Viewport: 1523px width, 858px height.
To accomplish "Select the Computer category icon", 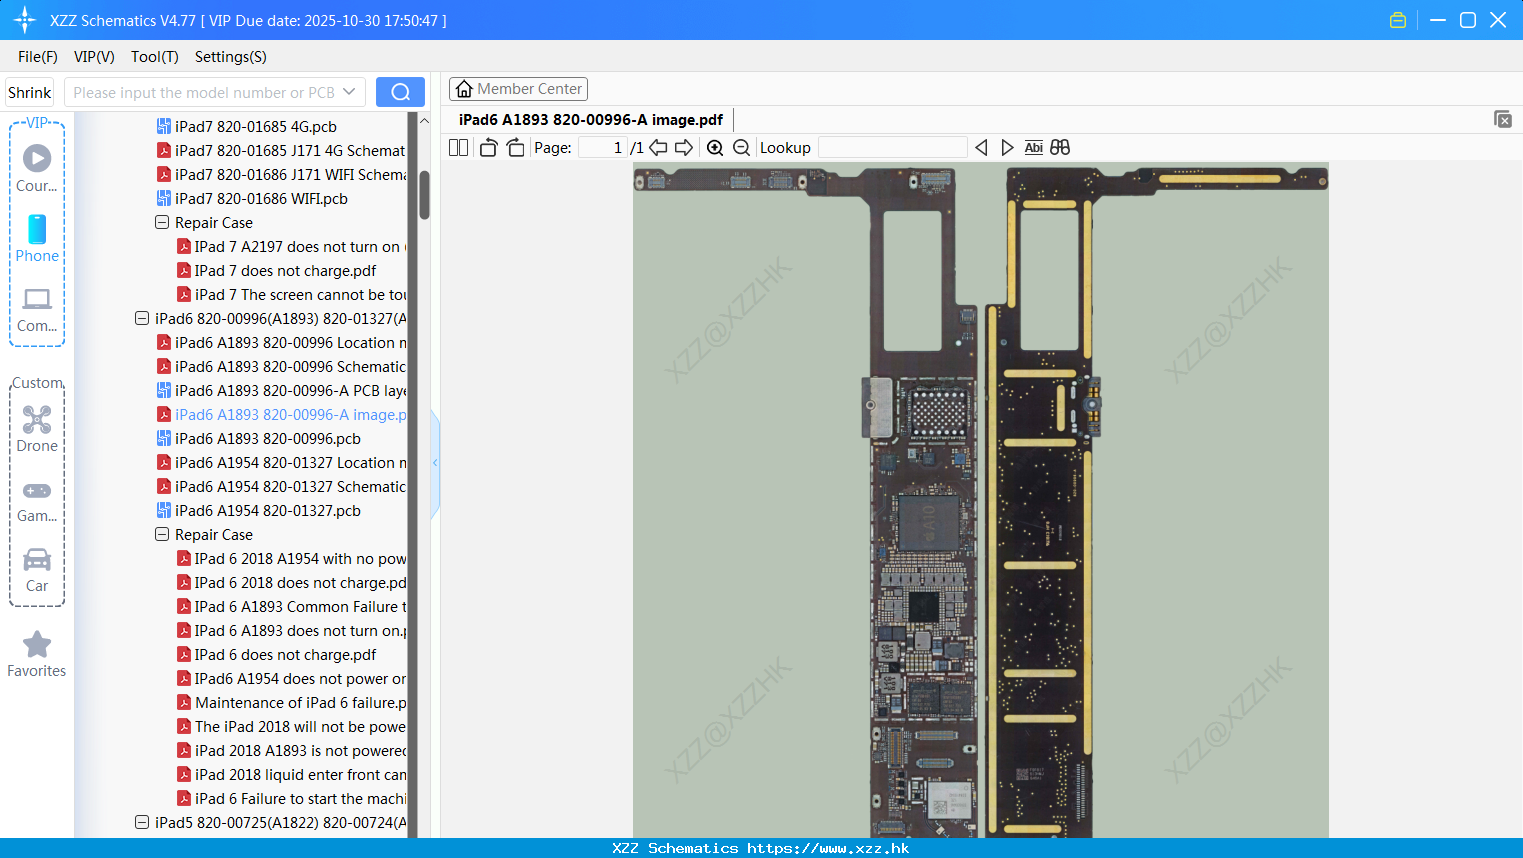I will pos(37,309).
